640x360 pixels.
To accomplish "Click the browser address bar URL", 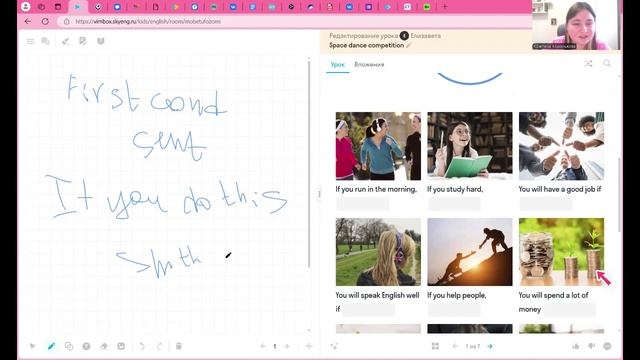I will pos(148,21).
